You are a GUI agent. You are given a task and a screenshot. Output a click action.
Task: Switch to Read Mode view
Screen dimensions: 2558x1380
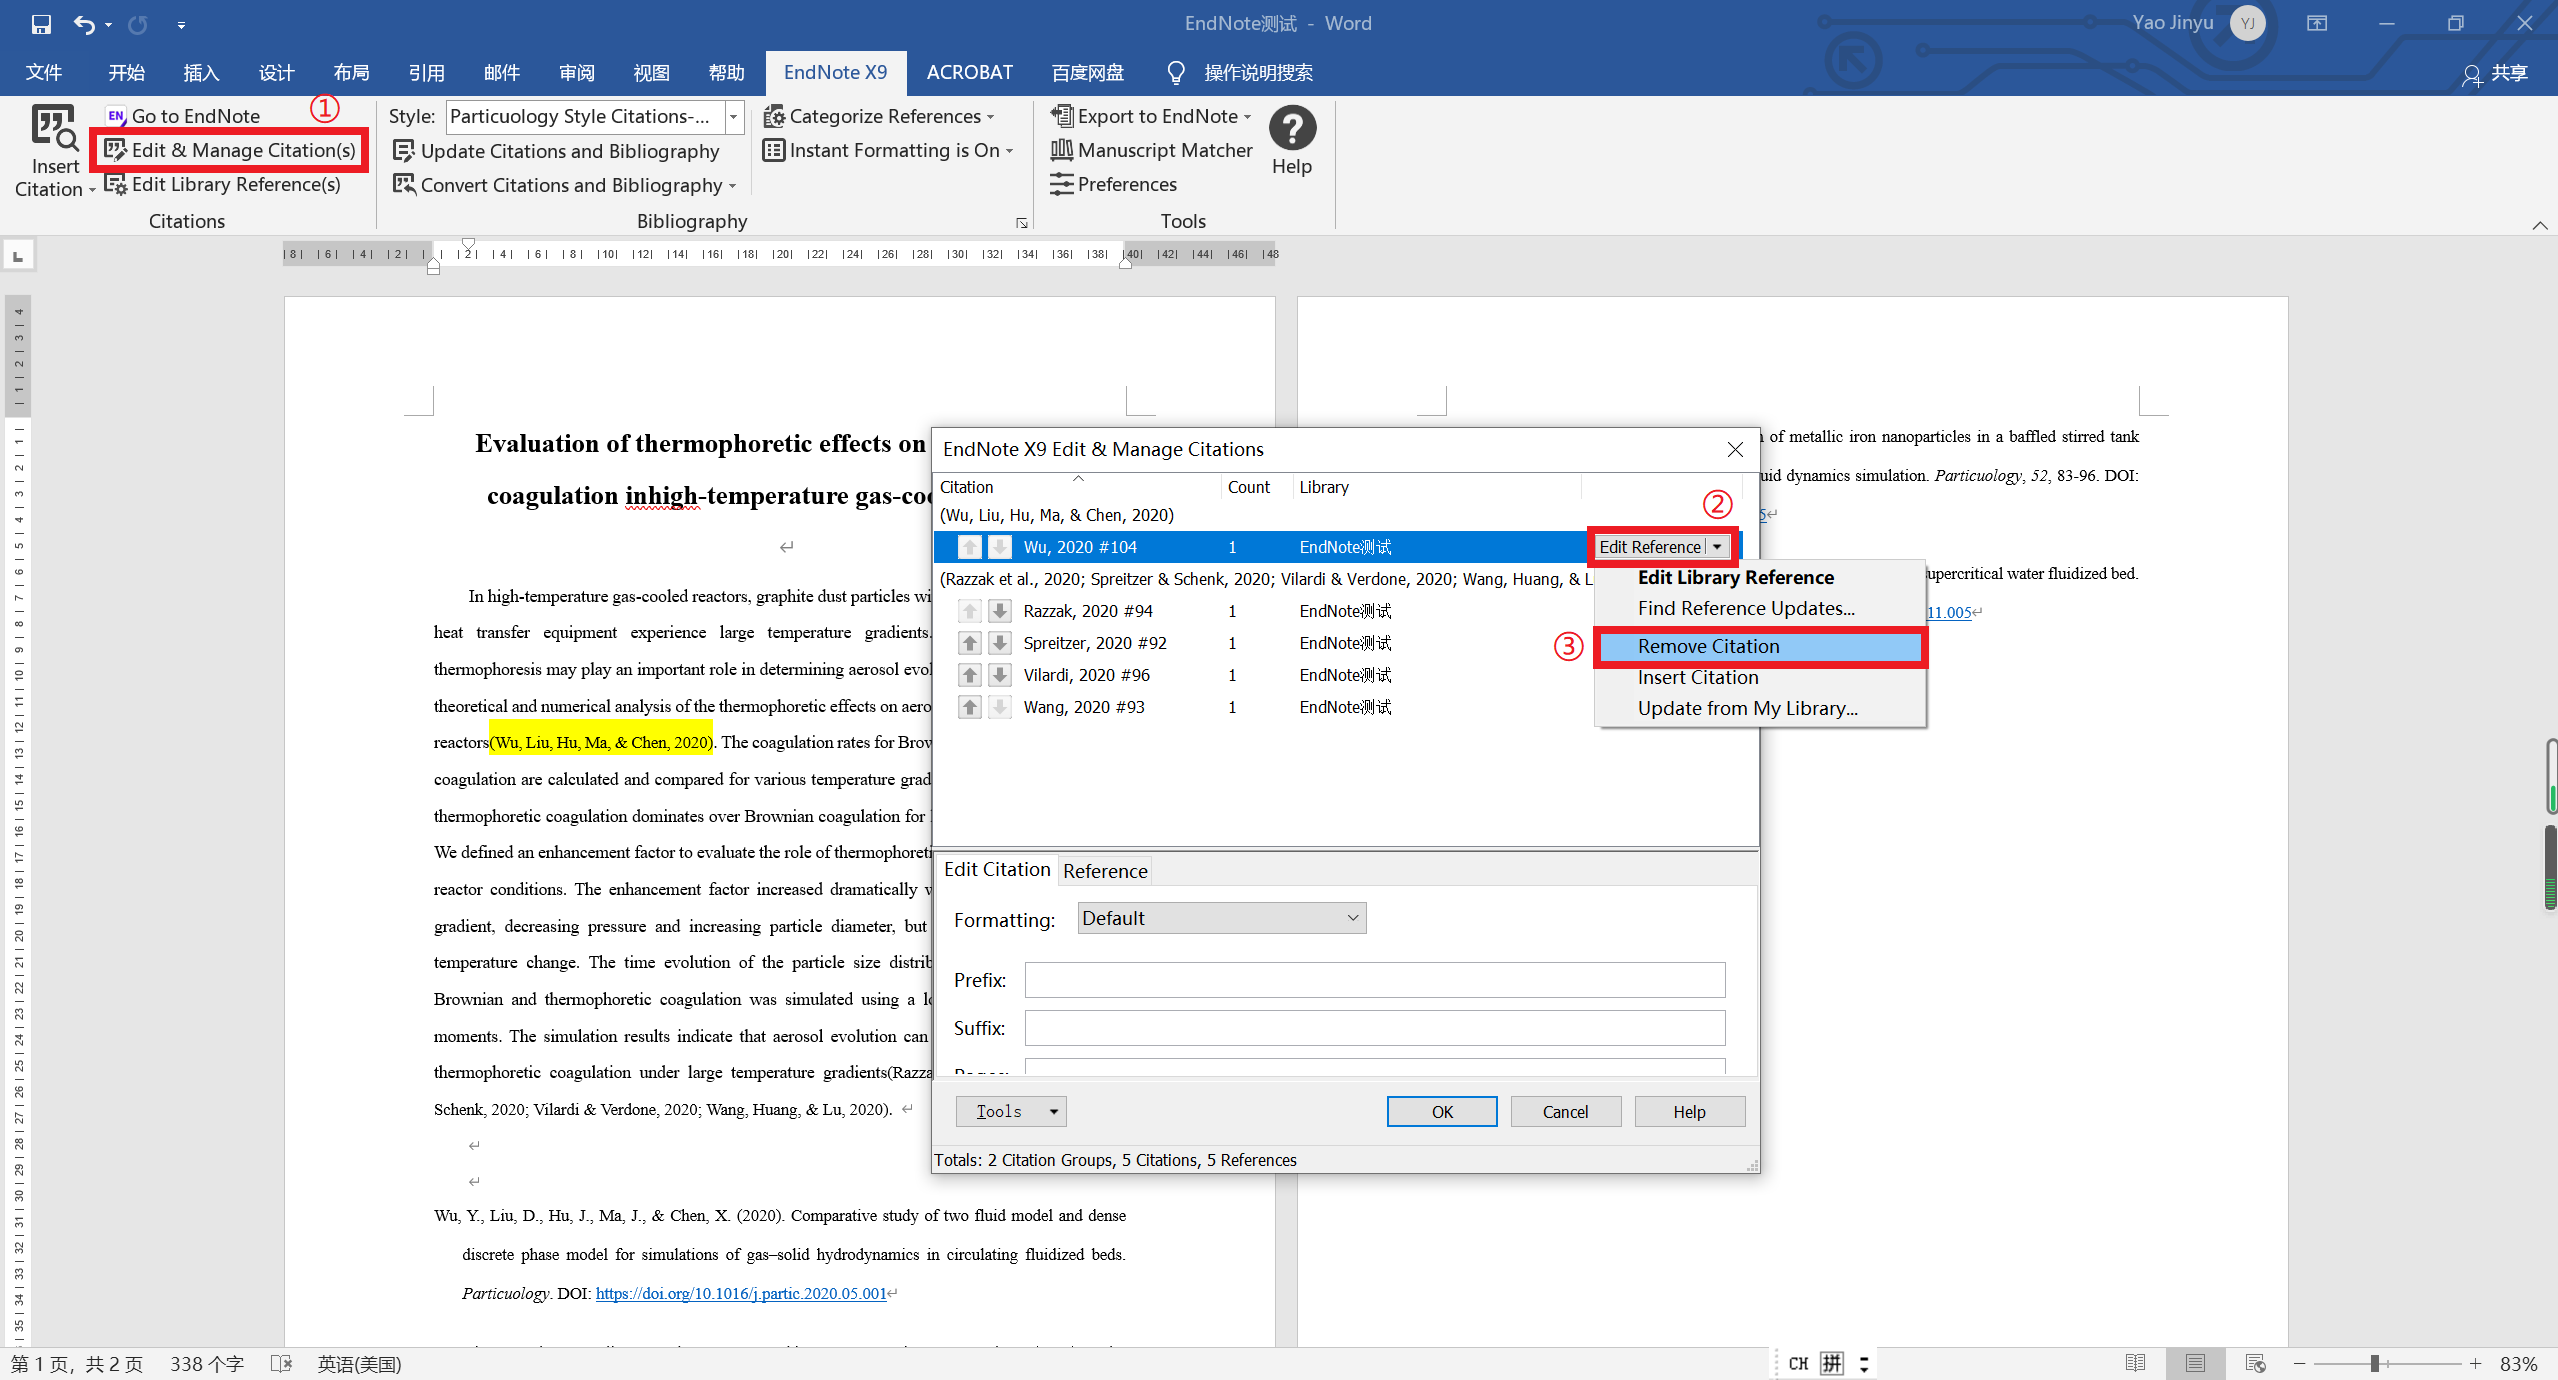click(x=2135, y=1363)
